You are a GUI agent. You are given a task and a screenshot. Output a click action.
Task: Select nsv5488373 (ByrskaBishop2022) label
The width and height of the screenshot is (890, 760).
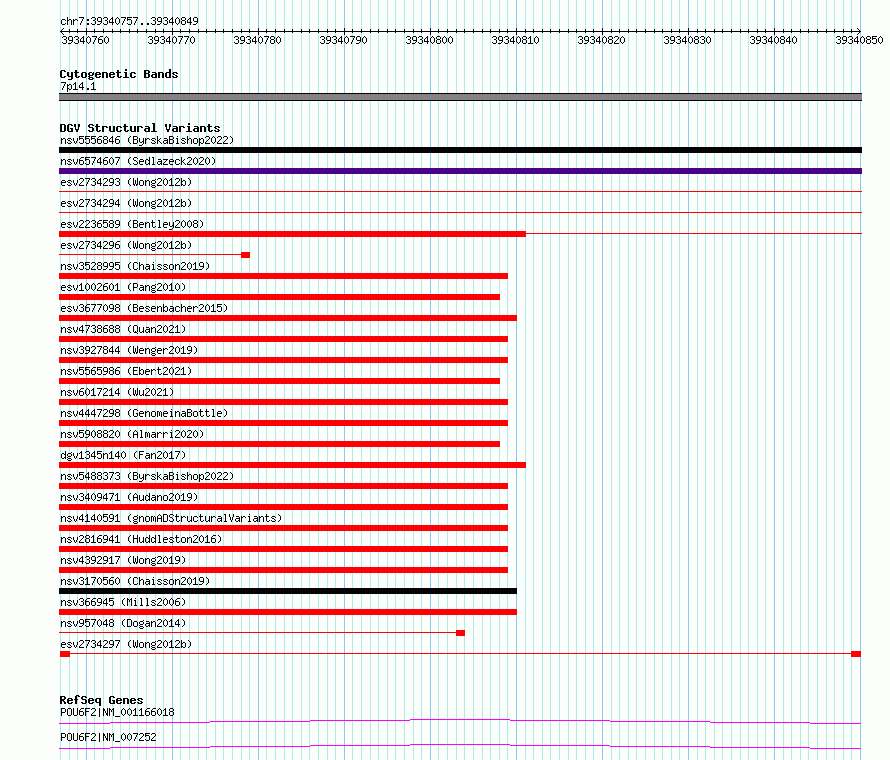click(147, 476)
